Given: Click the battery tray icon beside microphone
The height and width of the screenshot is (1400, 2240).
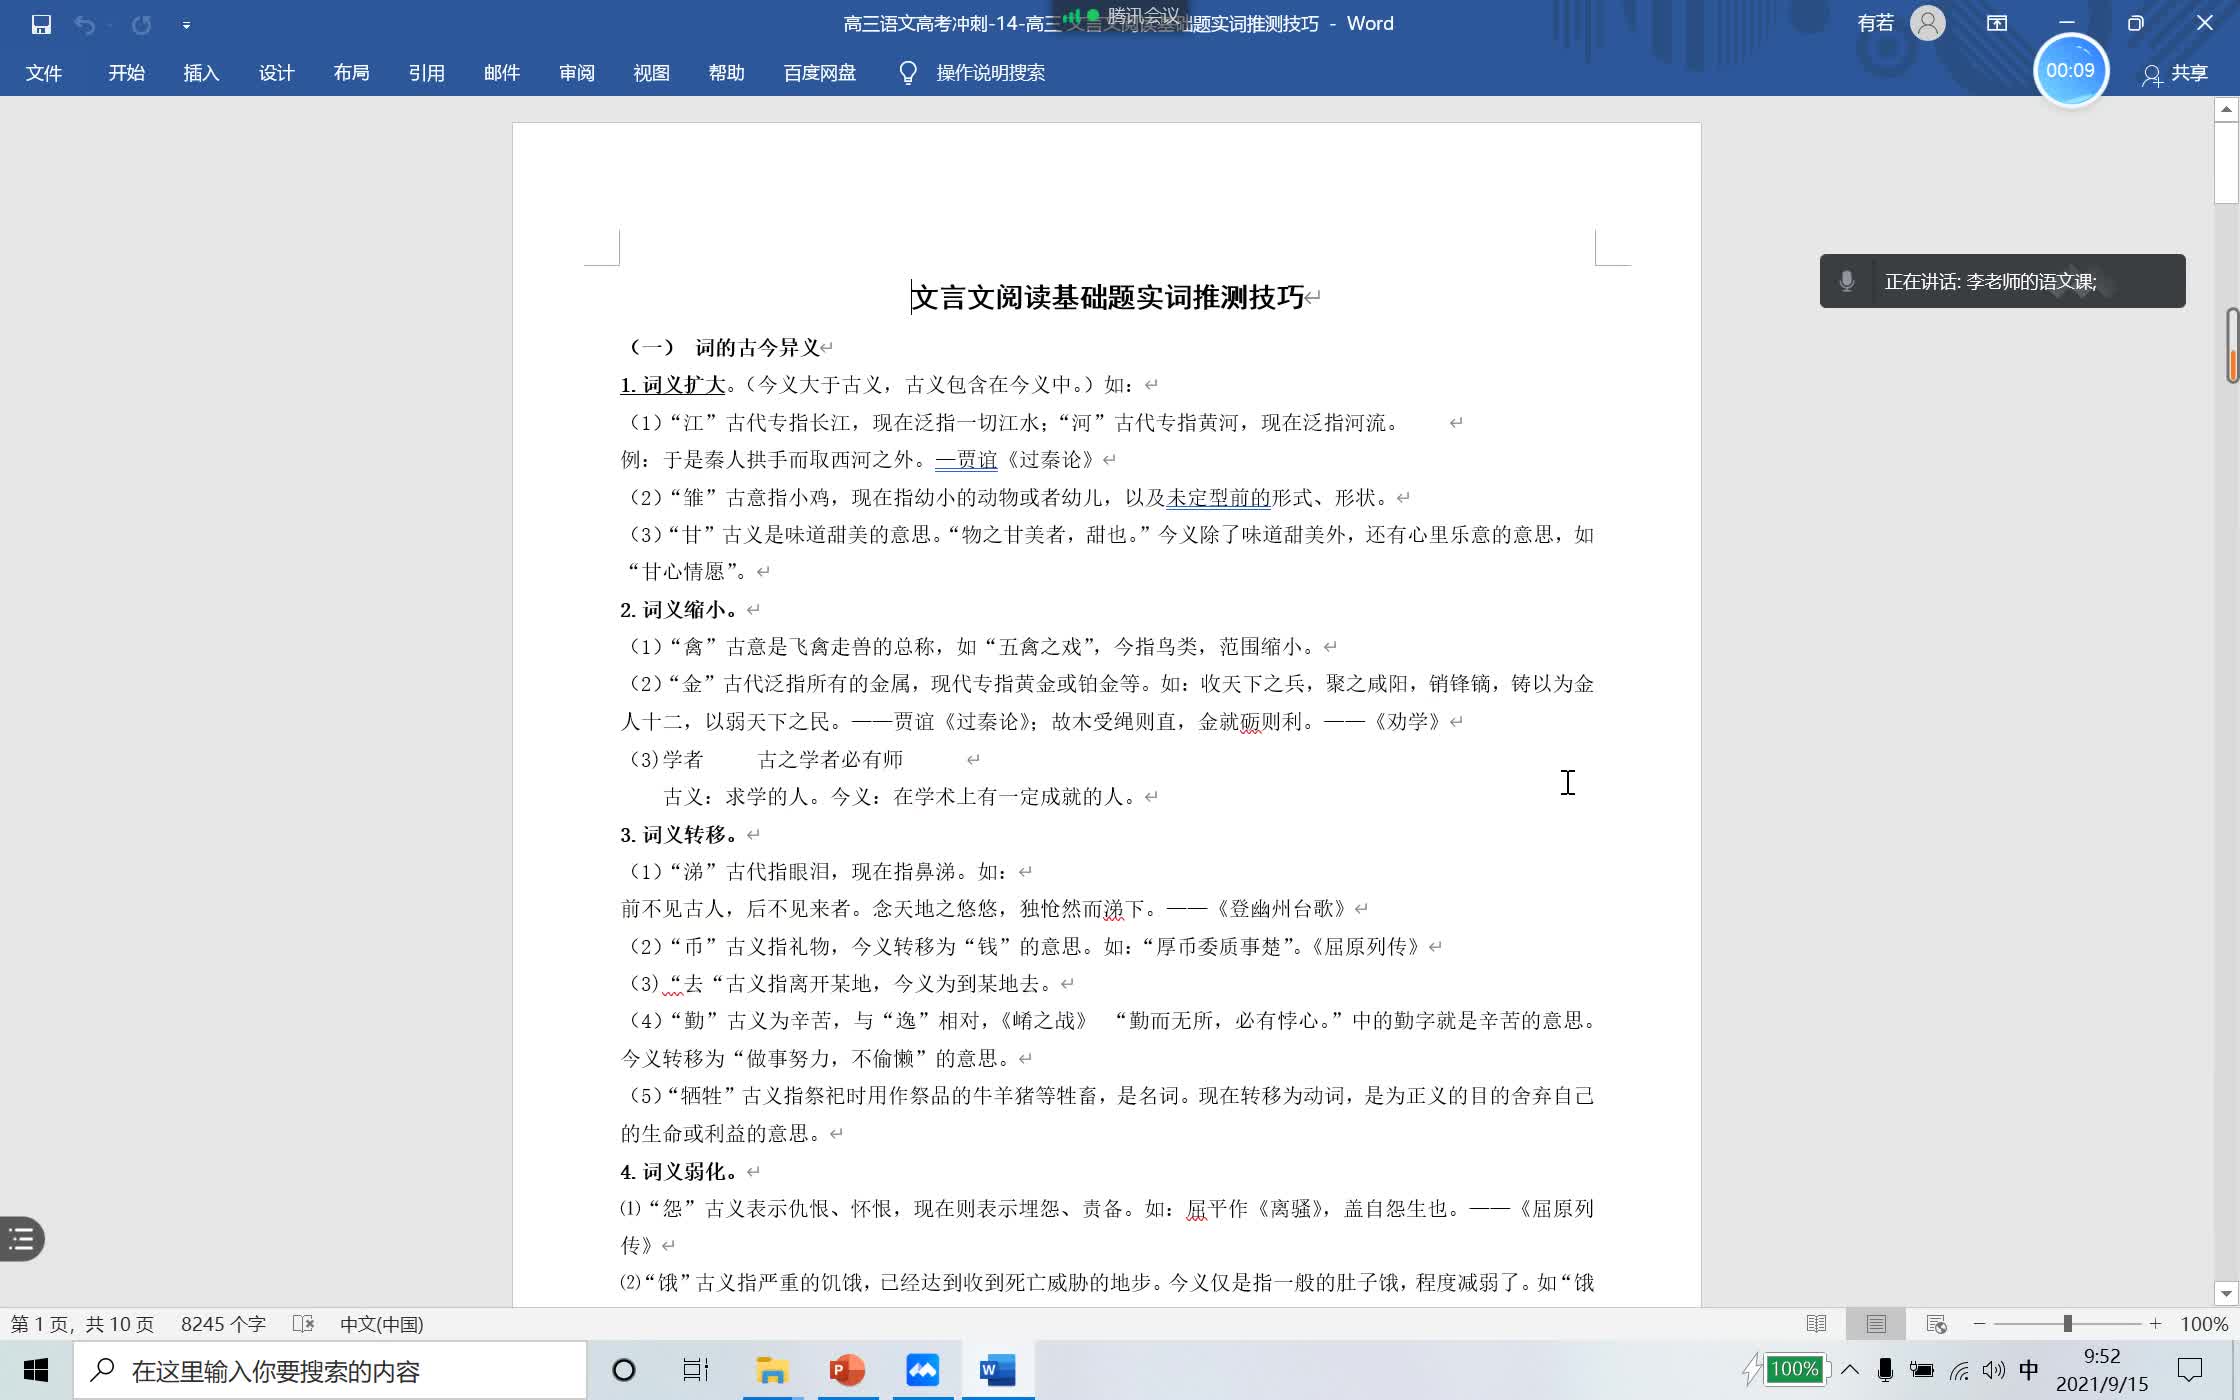Looking at the screenshot, I should coord(1922,1370).
